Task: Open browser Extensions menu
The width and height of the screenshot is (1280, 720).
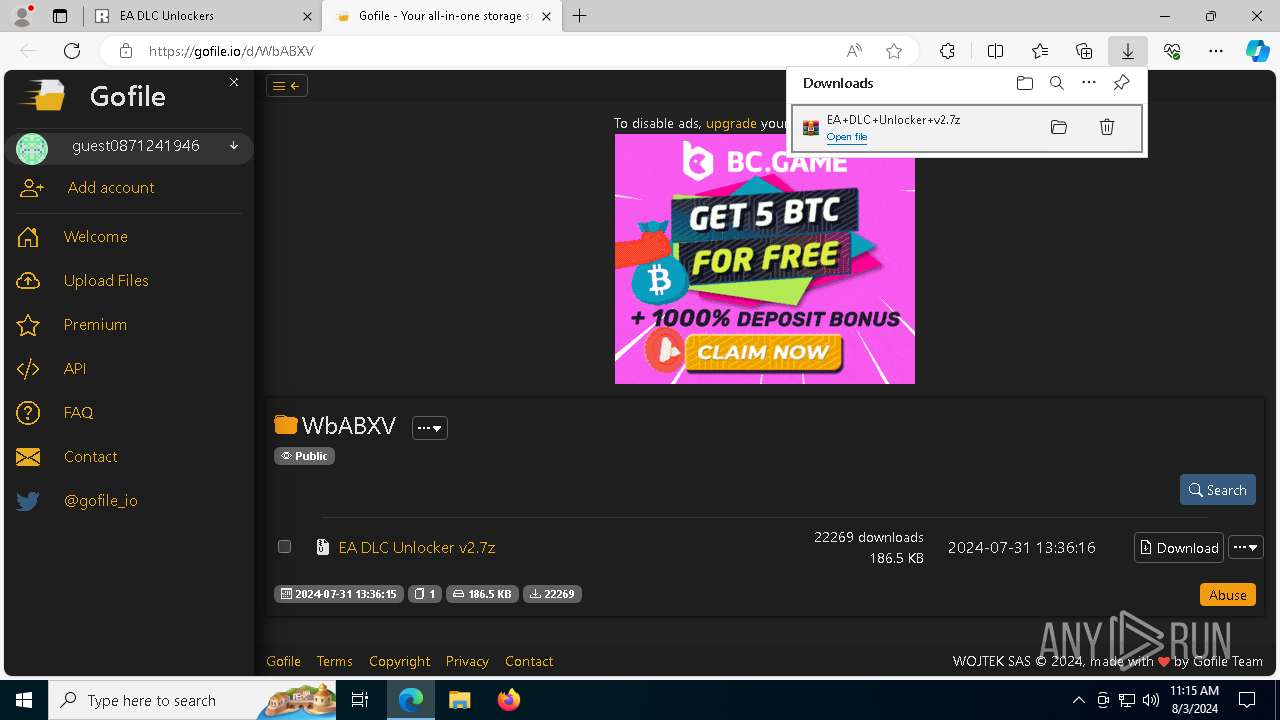Action: pos(947,51)
